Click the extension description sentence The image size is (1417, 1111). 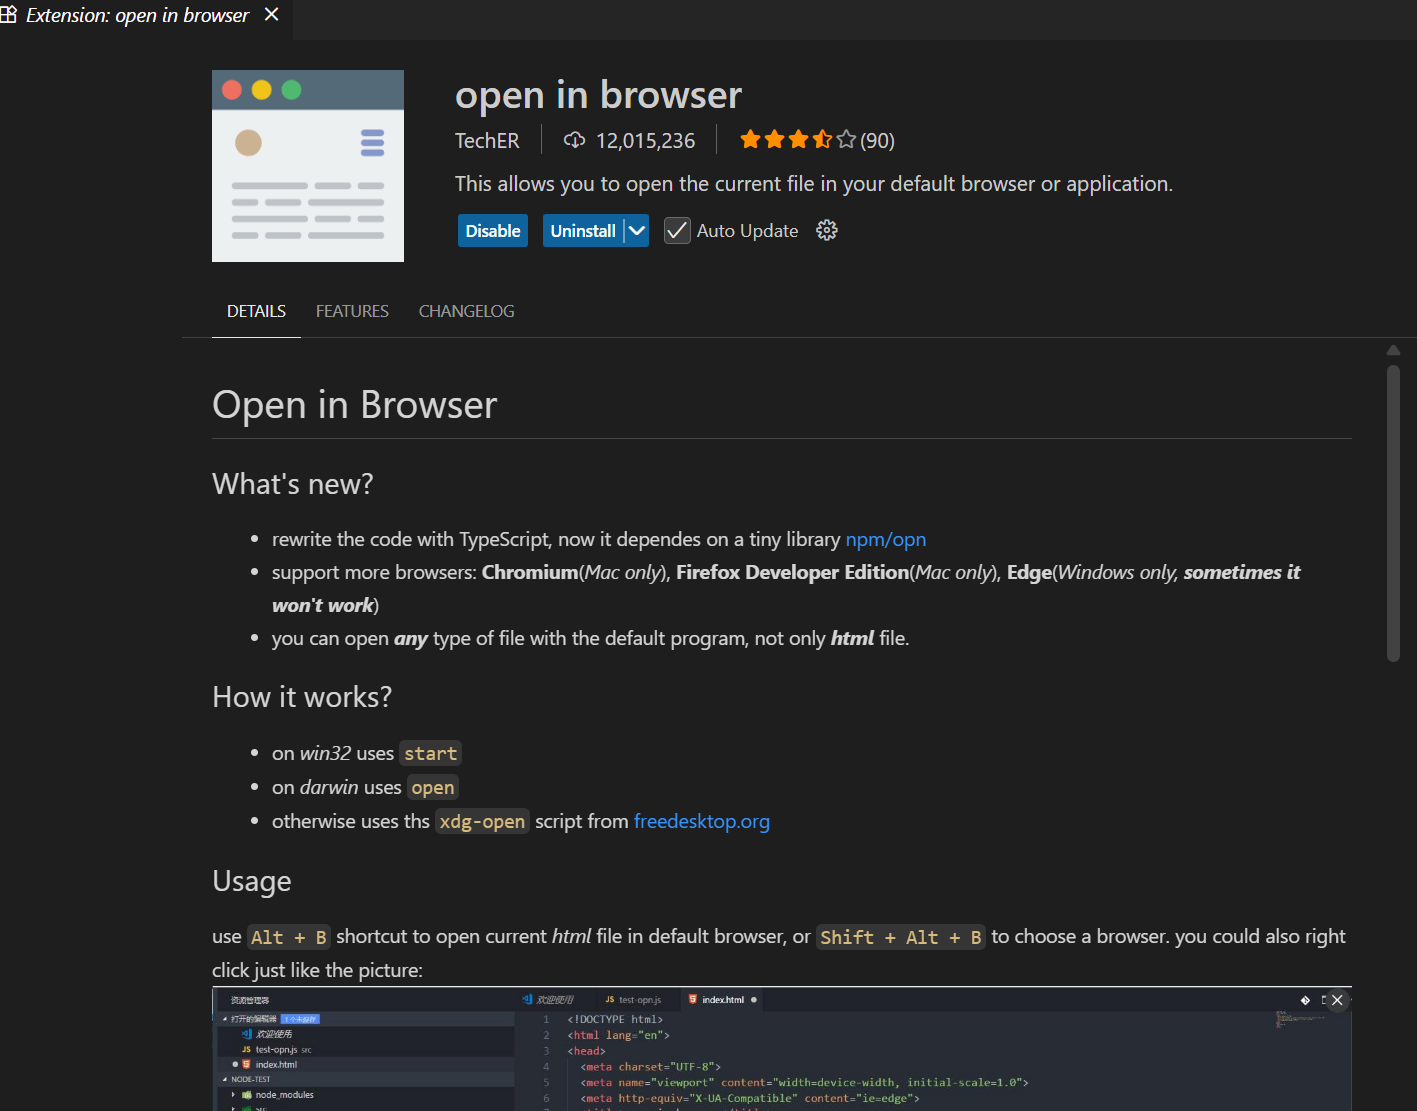tap(814, 184)
